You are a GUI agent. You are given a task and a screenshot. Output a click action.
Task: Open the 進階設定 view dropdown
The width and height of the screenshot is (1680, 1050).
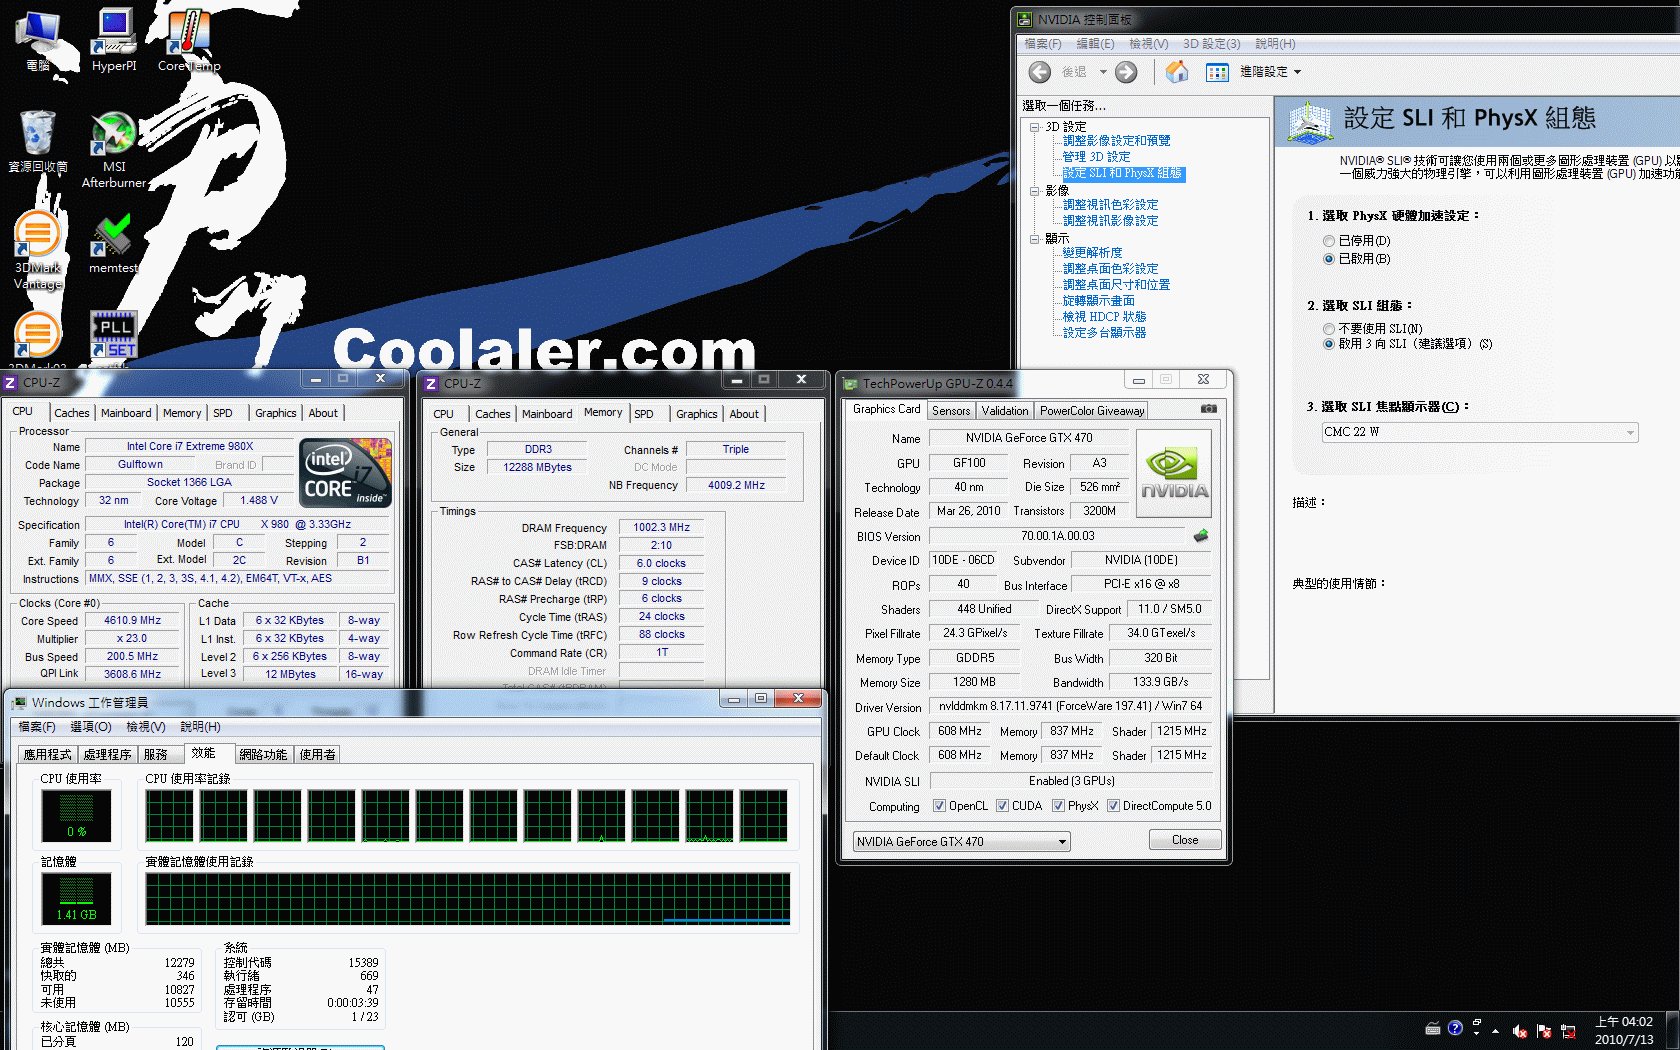click(x=1271, y=72)
